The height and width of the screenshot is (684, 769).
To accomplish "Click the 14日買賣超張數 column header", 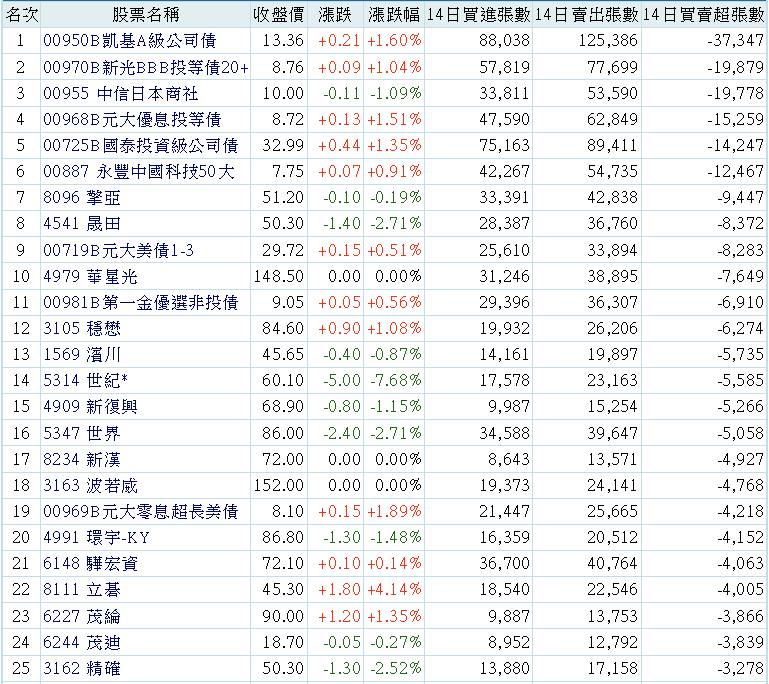I will [704, 15].
